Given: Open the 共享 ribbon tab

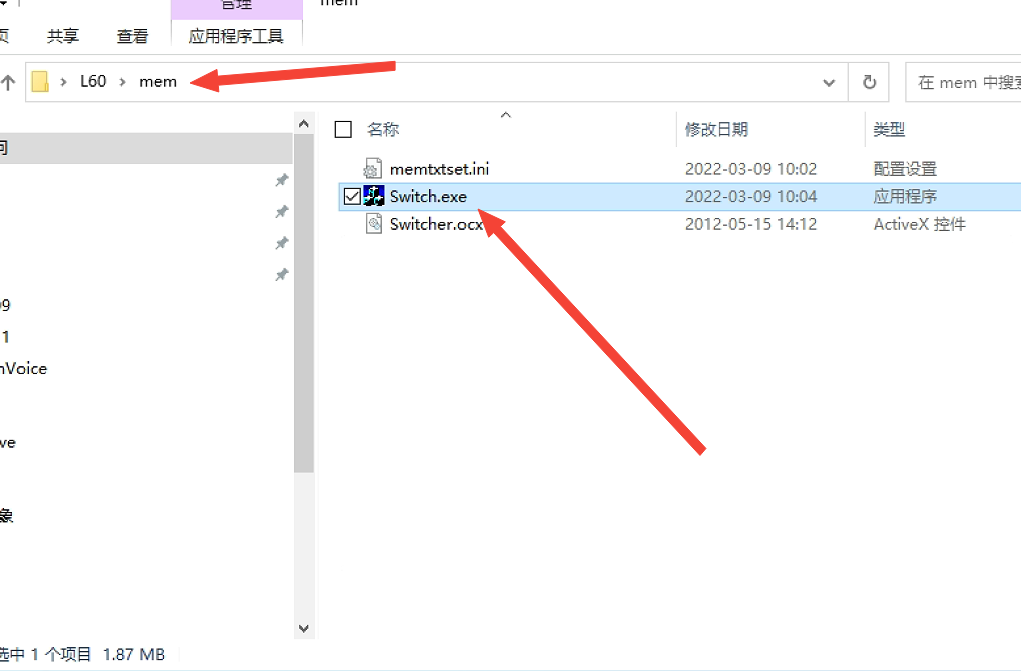Looking at the screenshot, I should point(63,36).
